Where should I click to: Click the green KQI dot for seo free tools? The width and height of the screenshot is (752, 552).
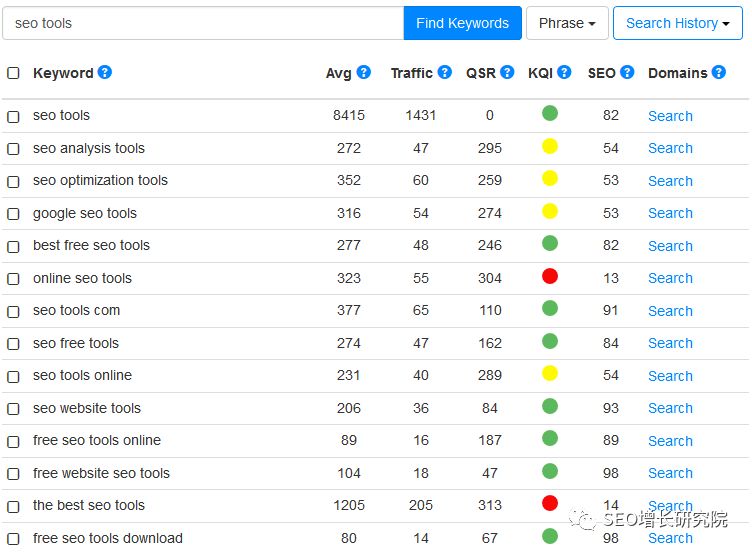coord(550,341)
